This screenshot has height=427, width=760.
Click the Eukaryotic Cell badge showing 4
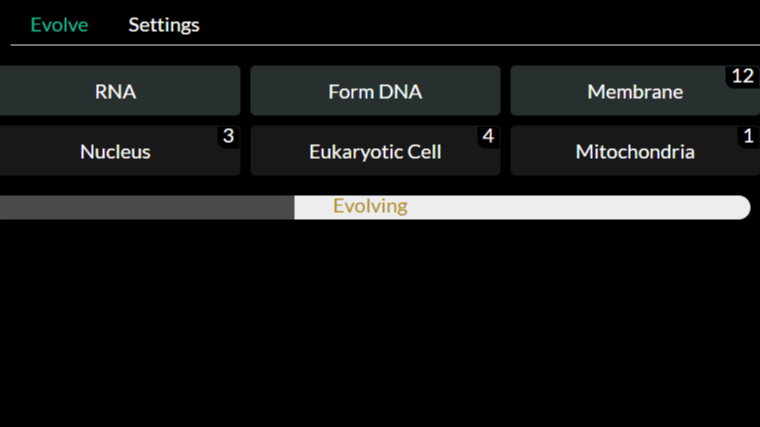pos(488,136)
